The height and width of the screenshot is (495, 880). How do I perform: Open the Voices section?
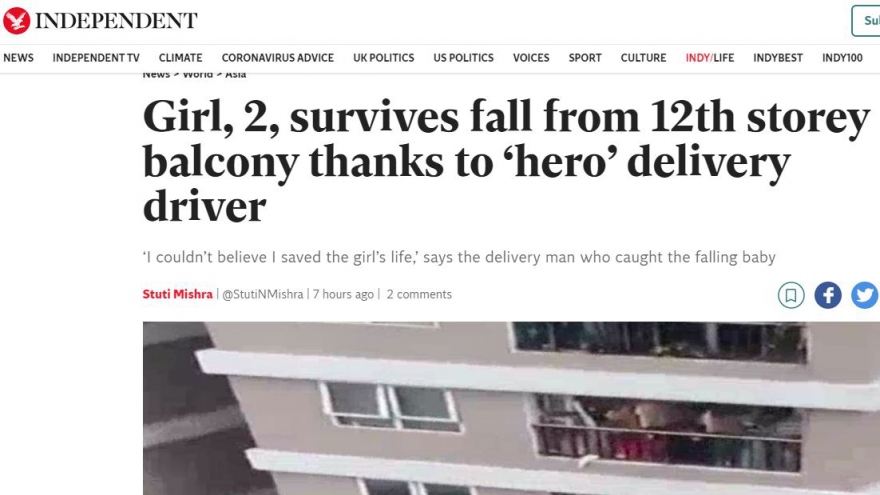coord(531,58)
